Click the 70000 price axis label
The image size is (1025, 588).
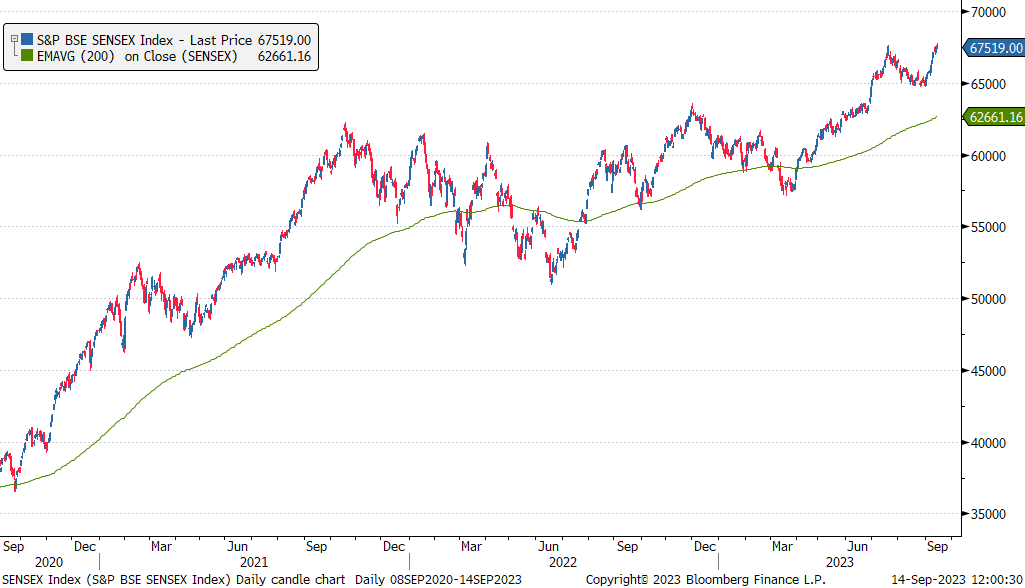988,12
